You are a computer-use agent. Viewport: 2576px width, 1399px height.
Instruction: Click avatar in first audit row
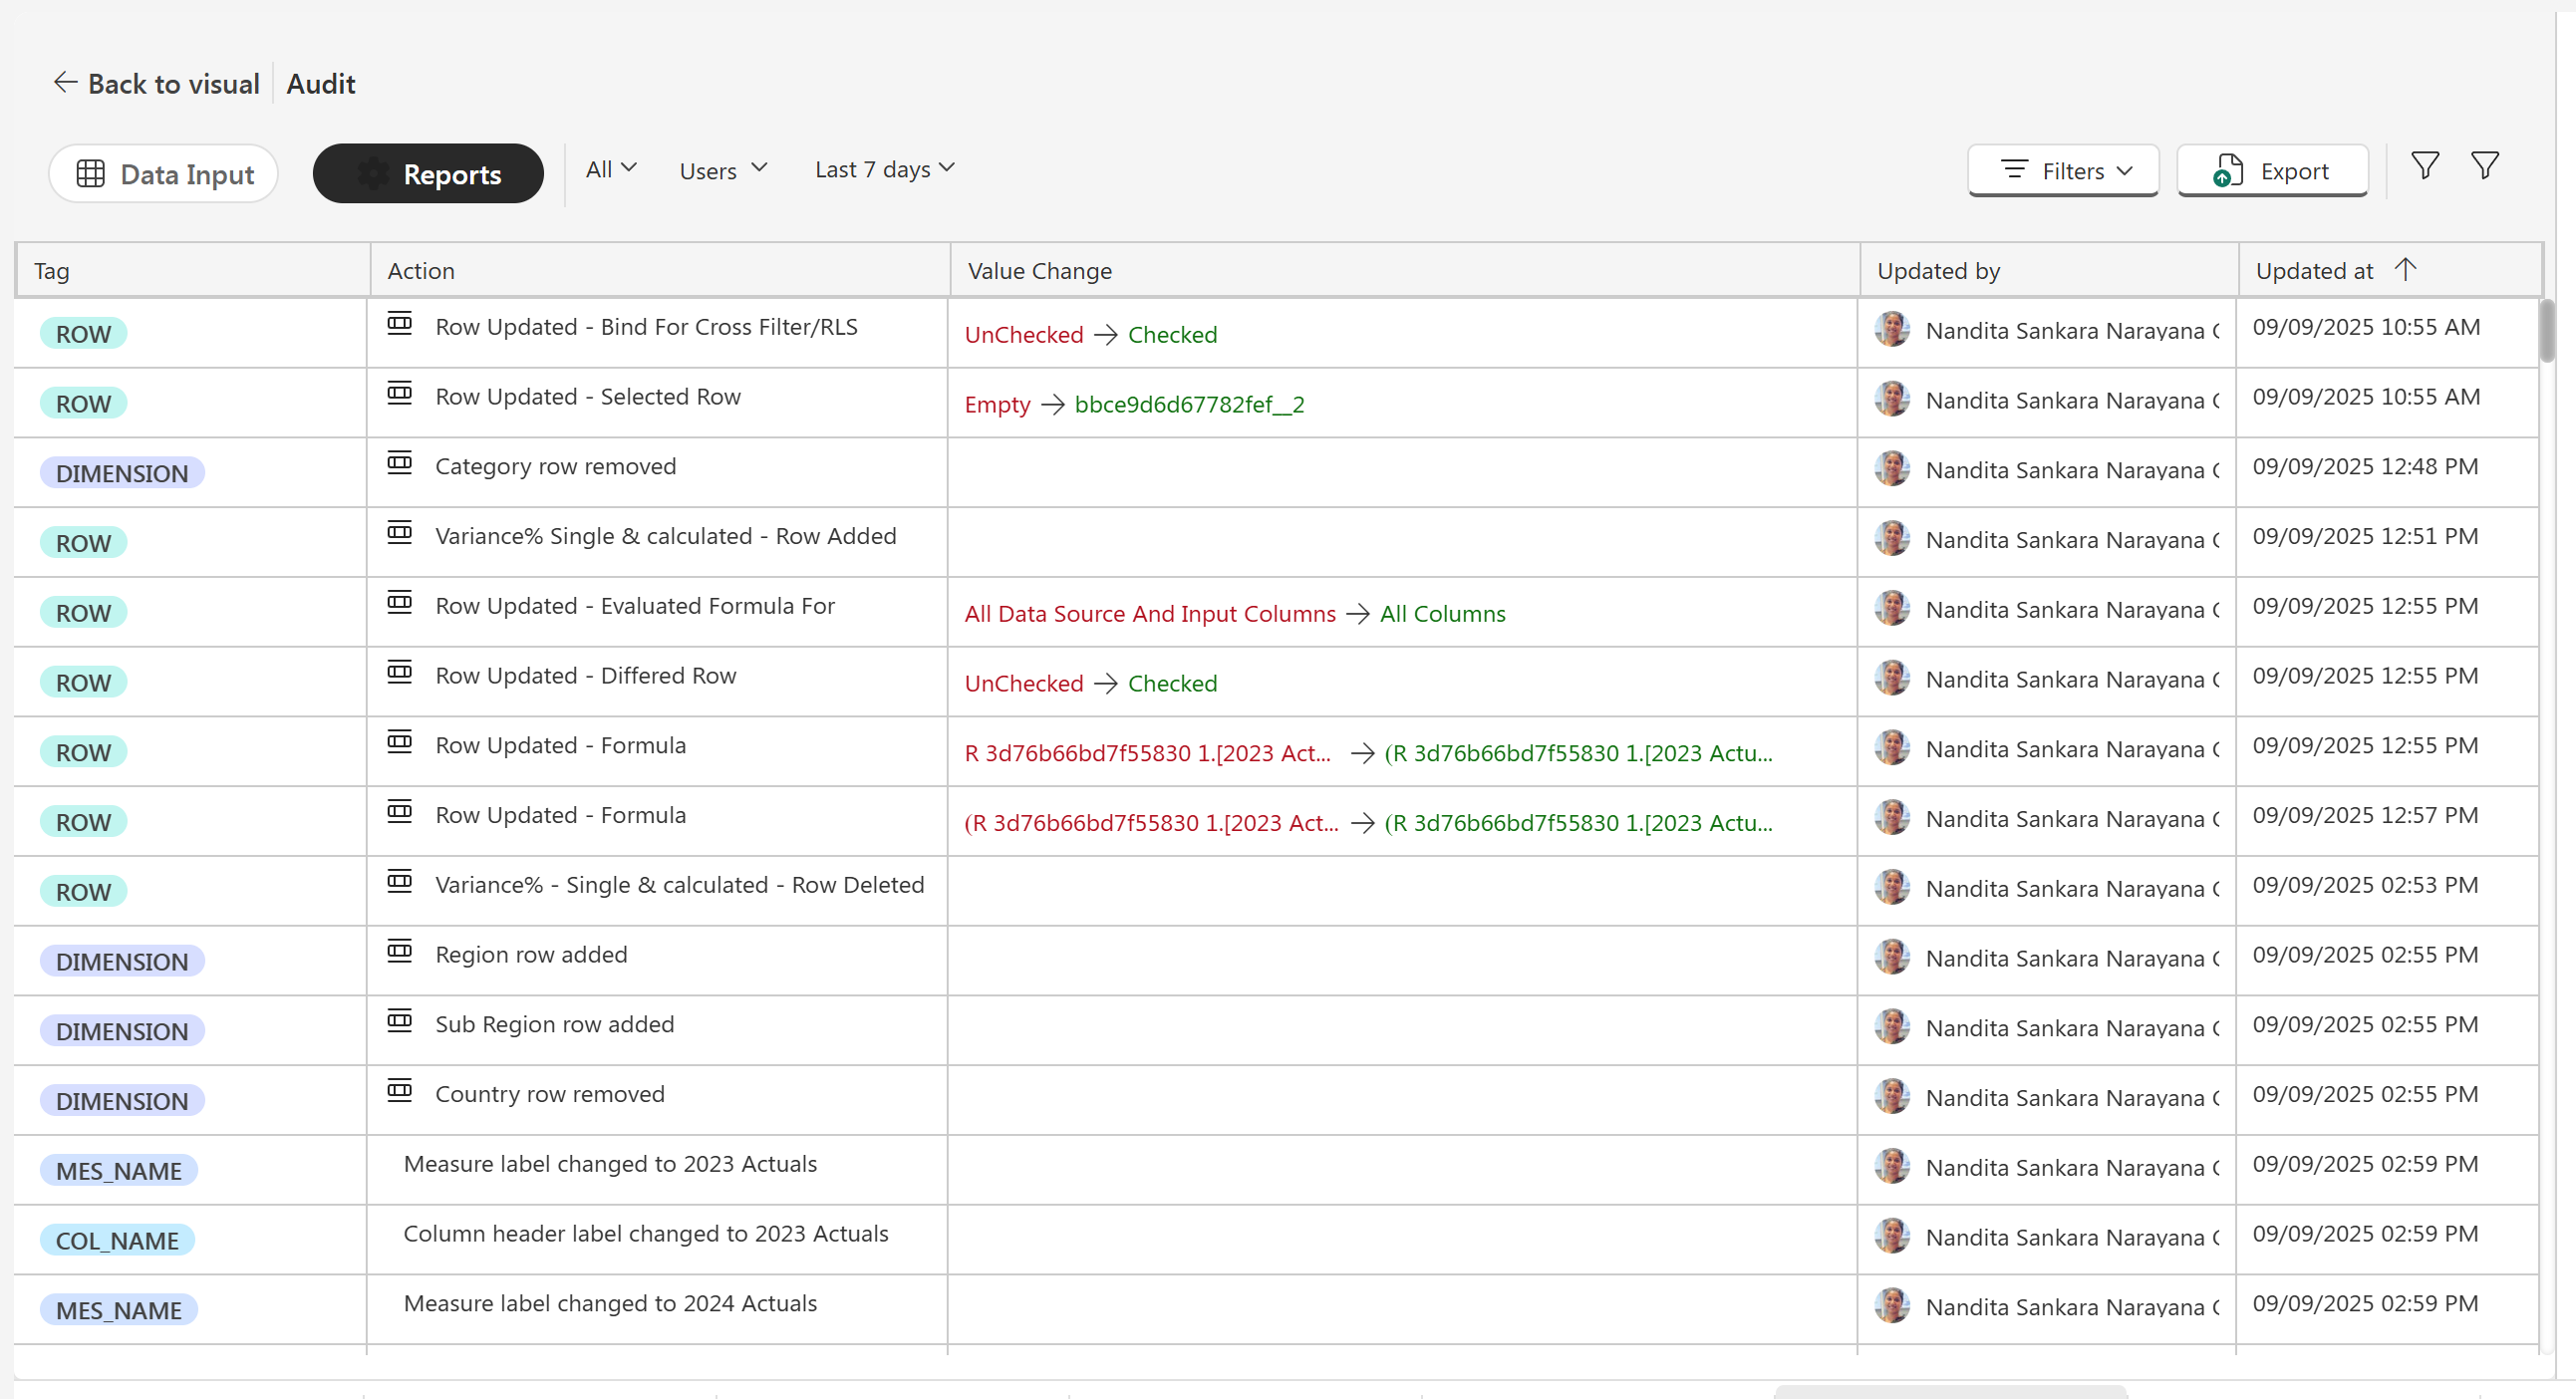pyautogui.click(x=1891, y=330)
